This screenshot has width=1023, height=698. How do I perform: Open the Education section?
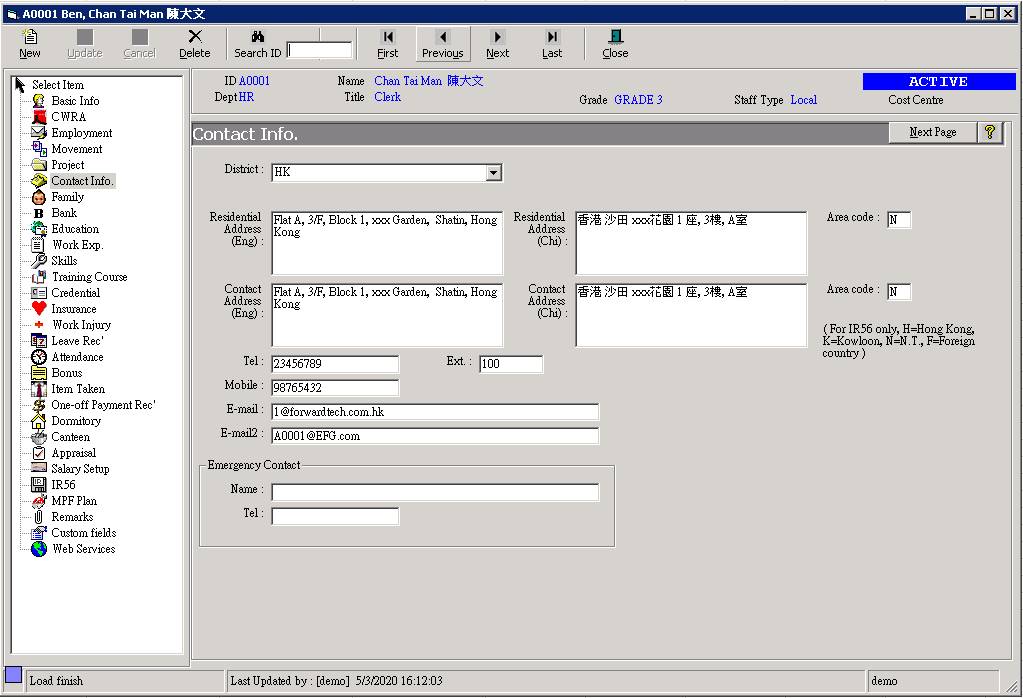[x=75, y=228]
